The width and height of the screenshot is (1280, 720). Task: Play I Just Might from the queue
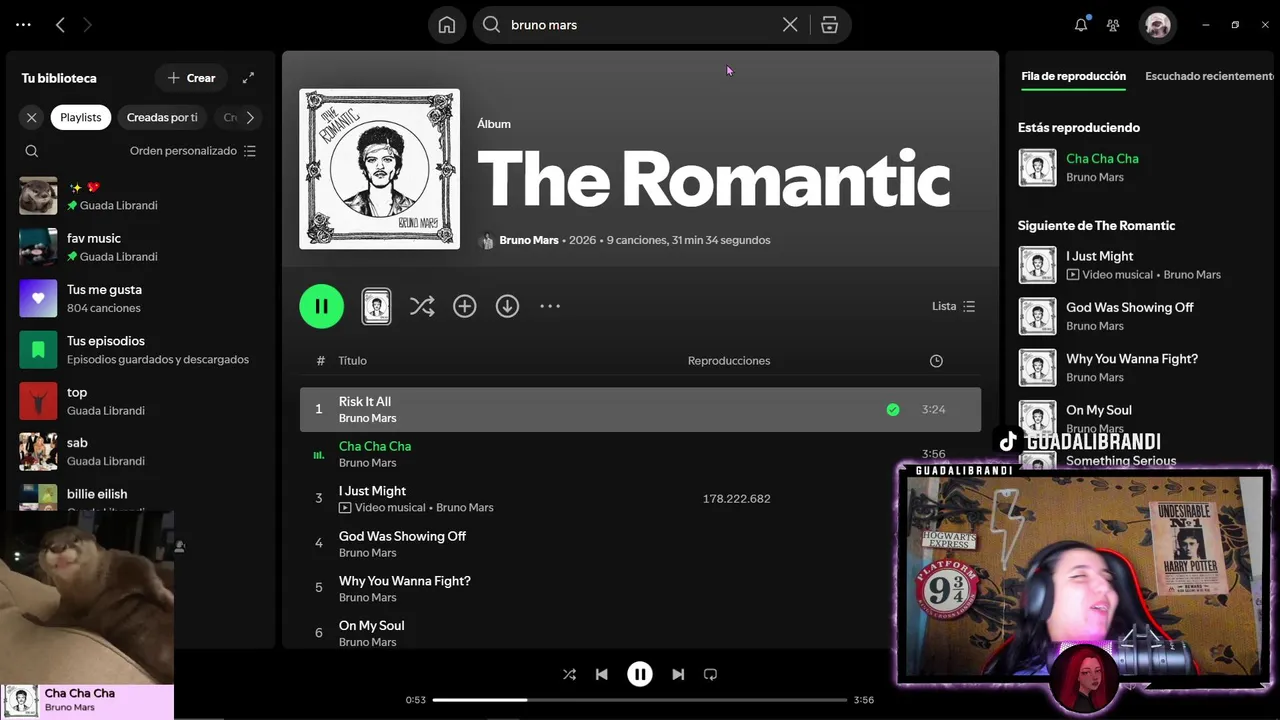[1142, 265]
